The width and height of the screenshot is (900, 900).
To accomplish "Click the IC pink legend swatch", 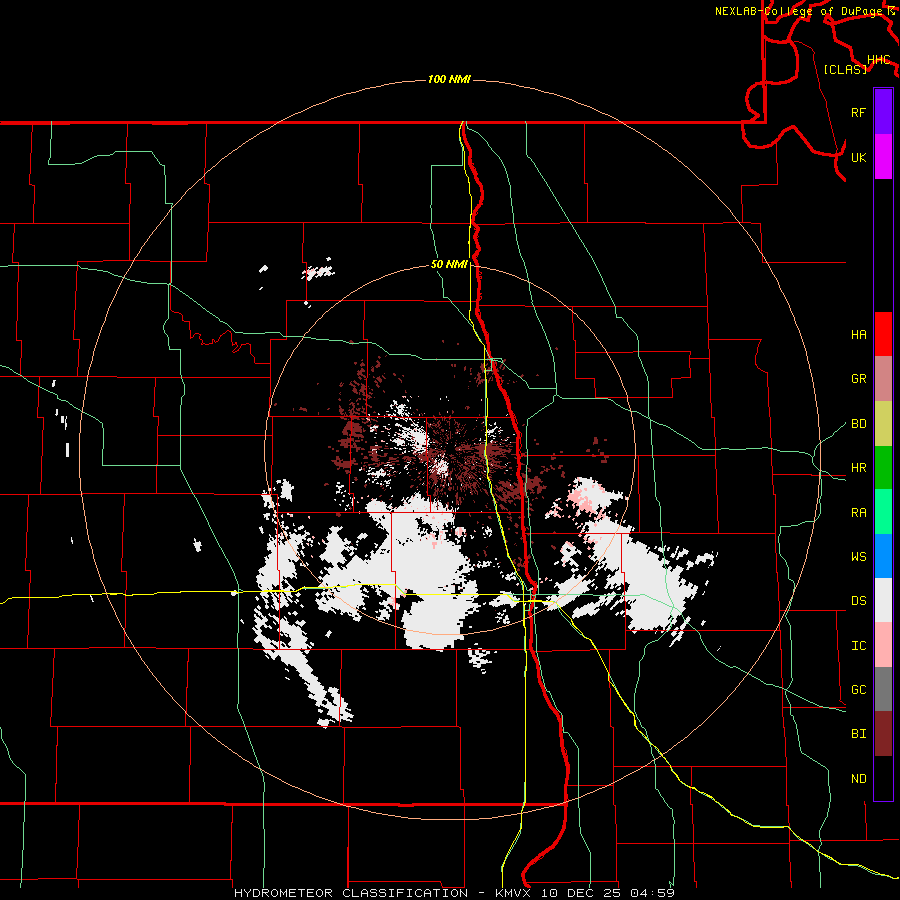I will point(883,645).
